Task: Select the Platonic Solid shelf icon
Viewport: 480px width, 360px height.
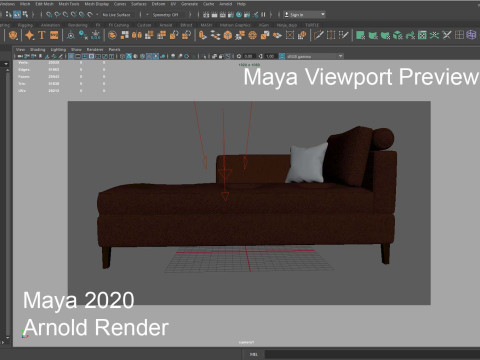Action: [13, 35]
